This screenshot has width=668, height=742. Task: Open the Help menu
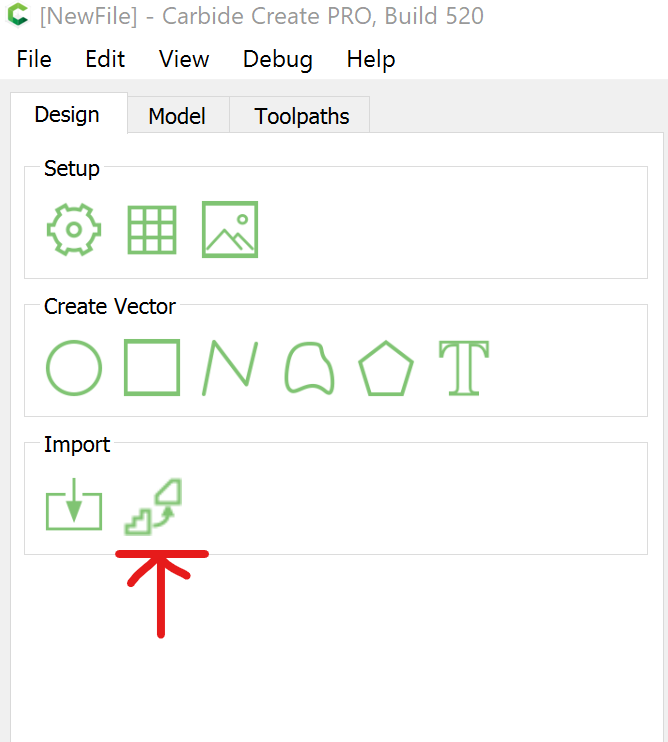371,59
